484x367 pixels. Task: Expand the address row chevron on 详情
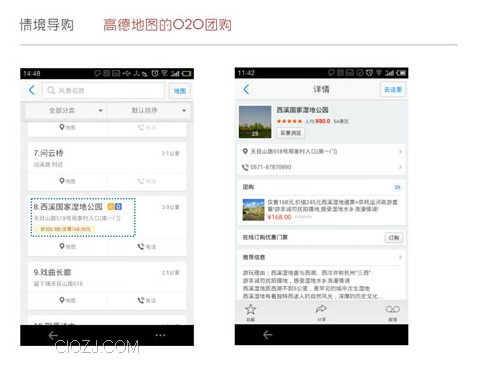[x=400, y=152]
